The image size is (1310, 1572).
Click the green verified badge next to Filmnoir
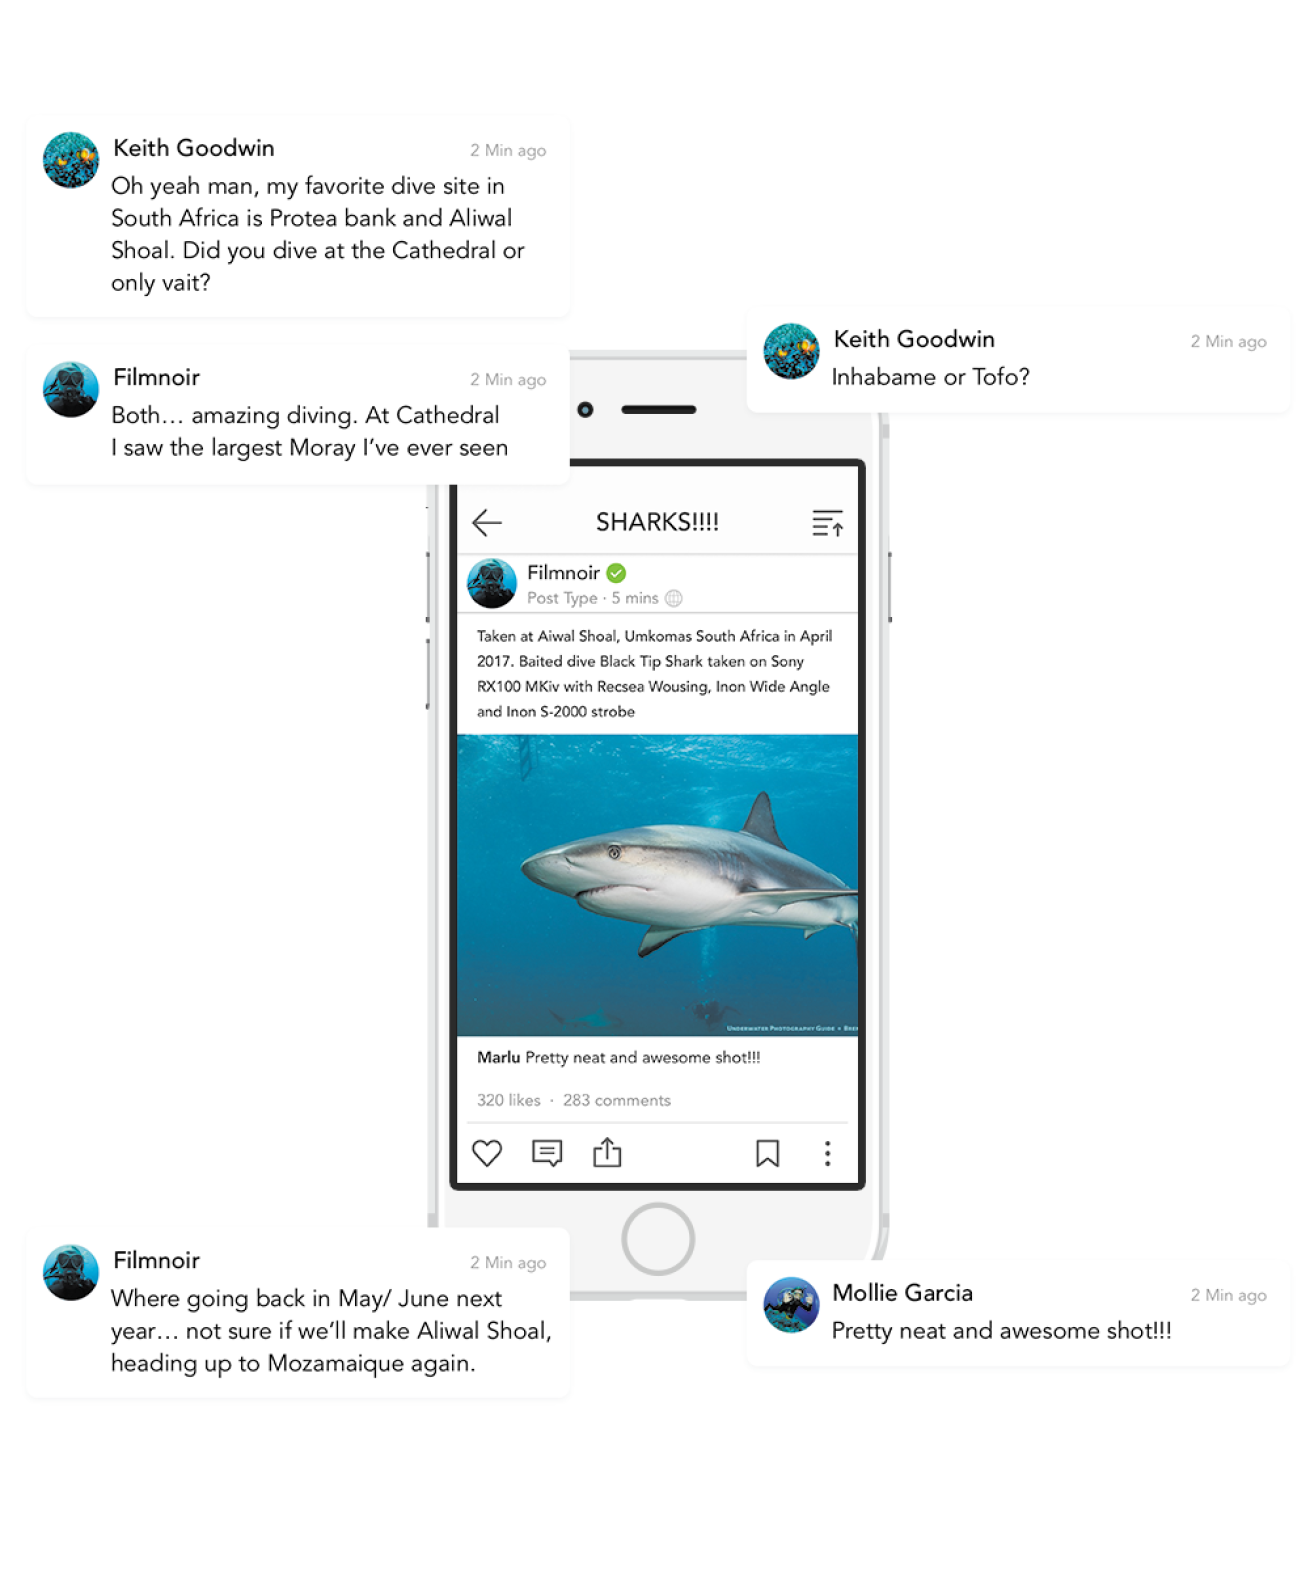click(x=616, y=573)
